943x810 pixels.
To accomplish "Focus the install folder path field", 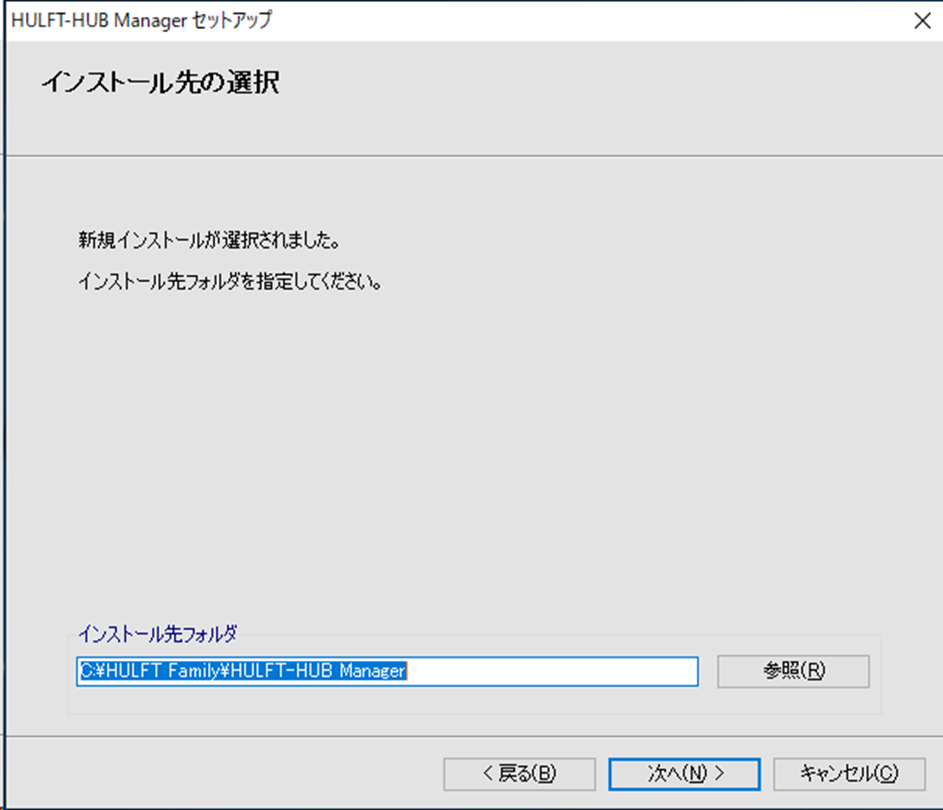I will [x=387, y=671].
